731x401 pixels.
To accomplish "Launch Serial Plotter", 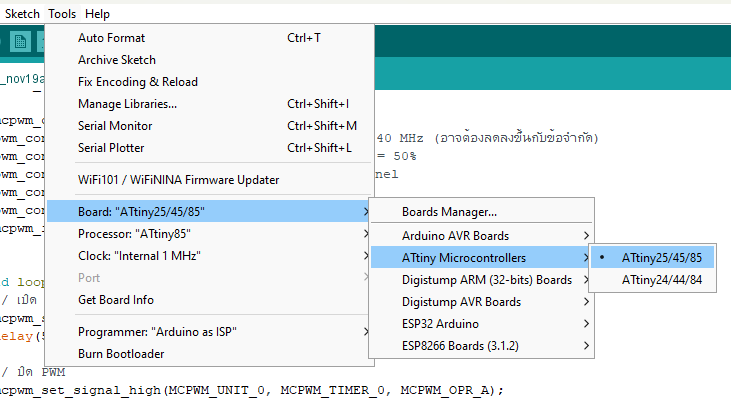I will 210,147.
